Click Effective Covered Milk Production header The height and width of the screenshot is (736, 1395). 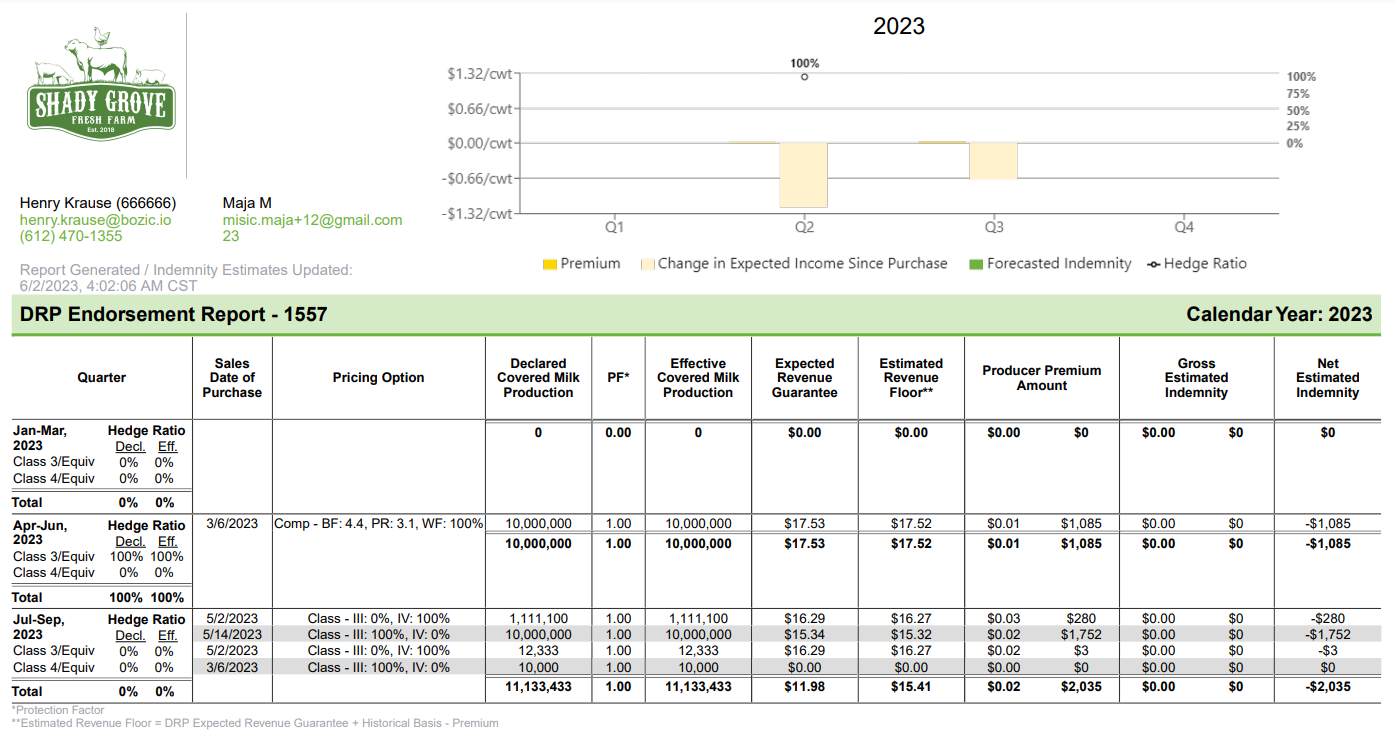[698, 378]
